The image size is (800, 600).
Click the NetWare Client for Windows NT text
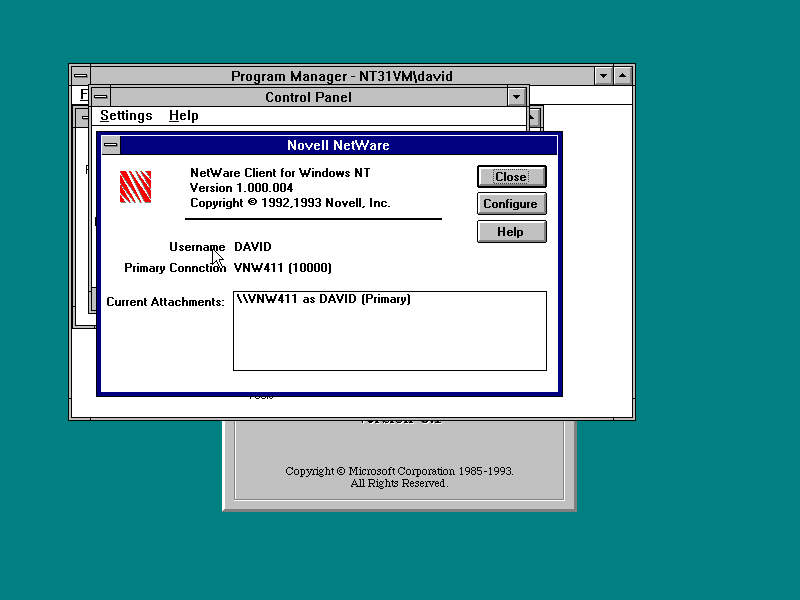click(x=280, y=173)
